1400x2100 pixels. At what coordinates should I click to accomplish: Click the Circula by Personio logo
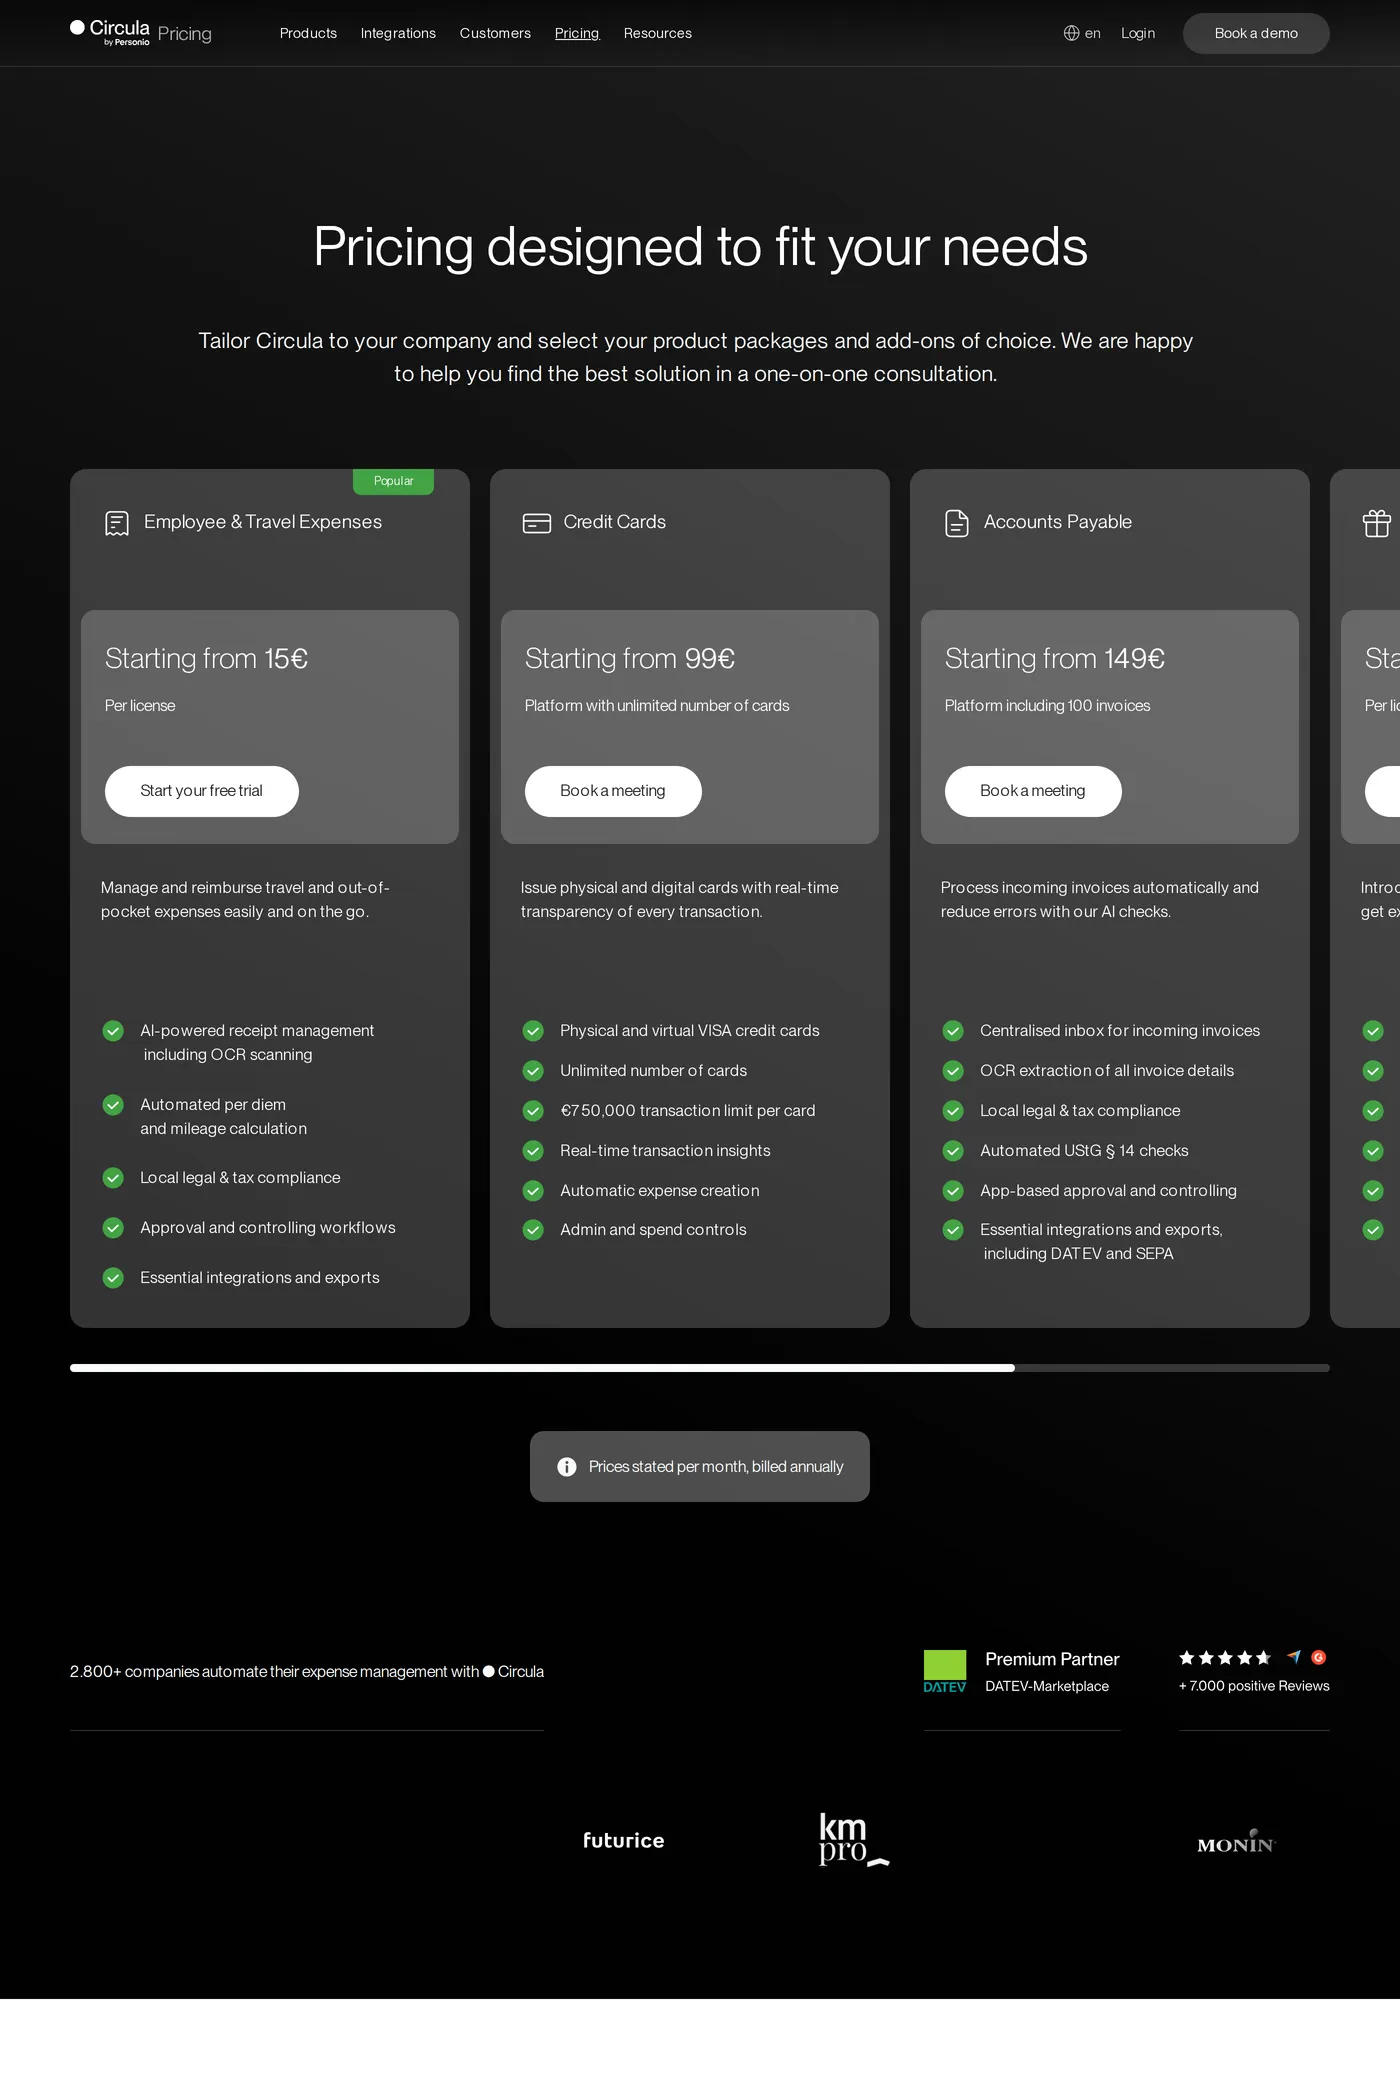coord(110,33)
